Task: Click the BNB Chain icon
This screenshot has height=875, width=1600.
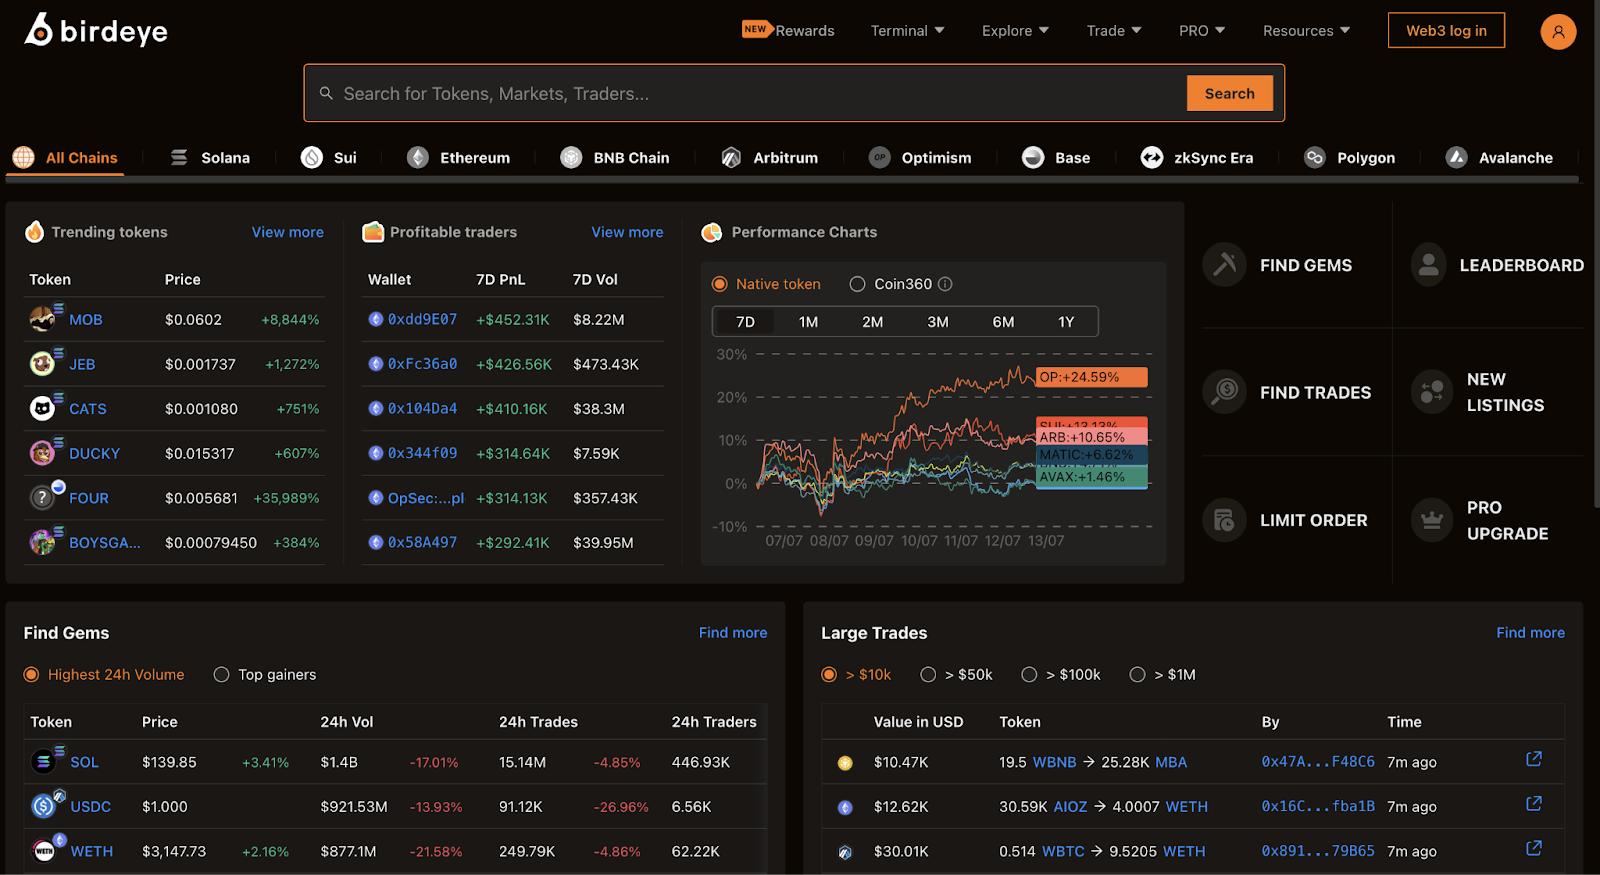Action: point(571,157)
